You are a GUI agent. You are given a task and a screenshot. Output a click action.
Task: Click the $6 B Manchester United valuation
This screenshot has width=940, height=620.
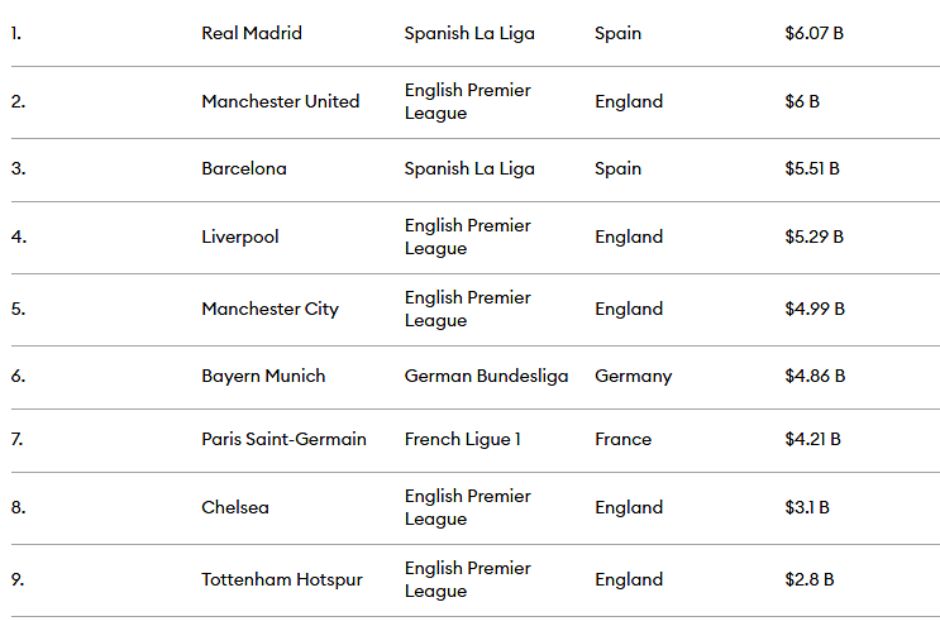click(x=802, y=101)
